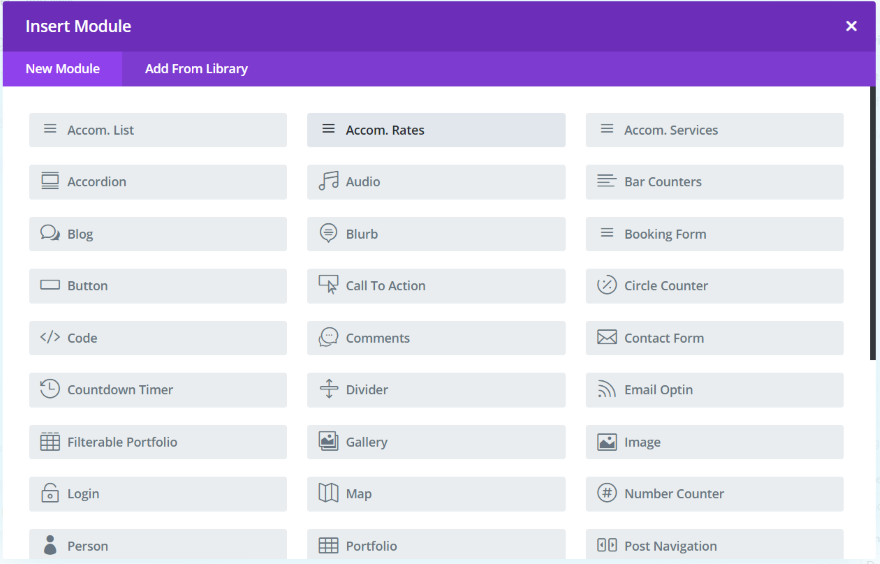880x564 pixels.
Task: Click the Contact Form envelope icon
Action: pyautogui.click(x=607, y=337)
